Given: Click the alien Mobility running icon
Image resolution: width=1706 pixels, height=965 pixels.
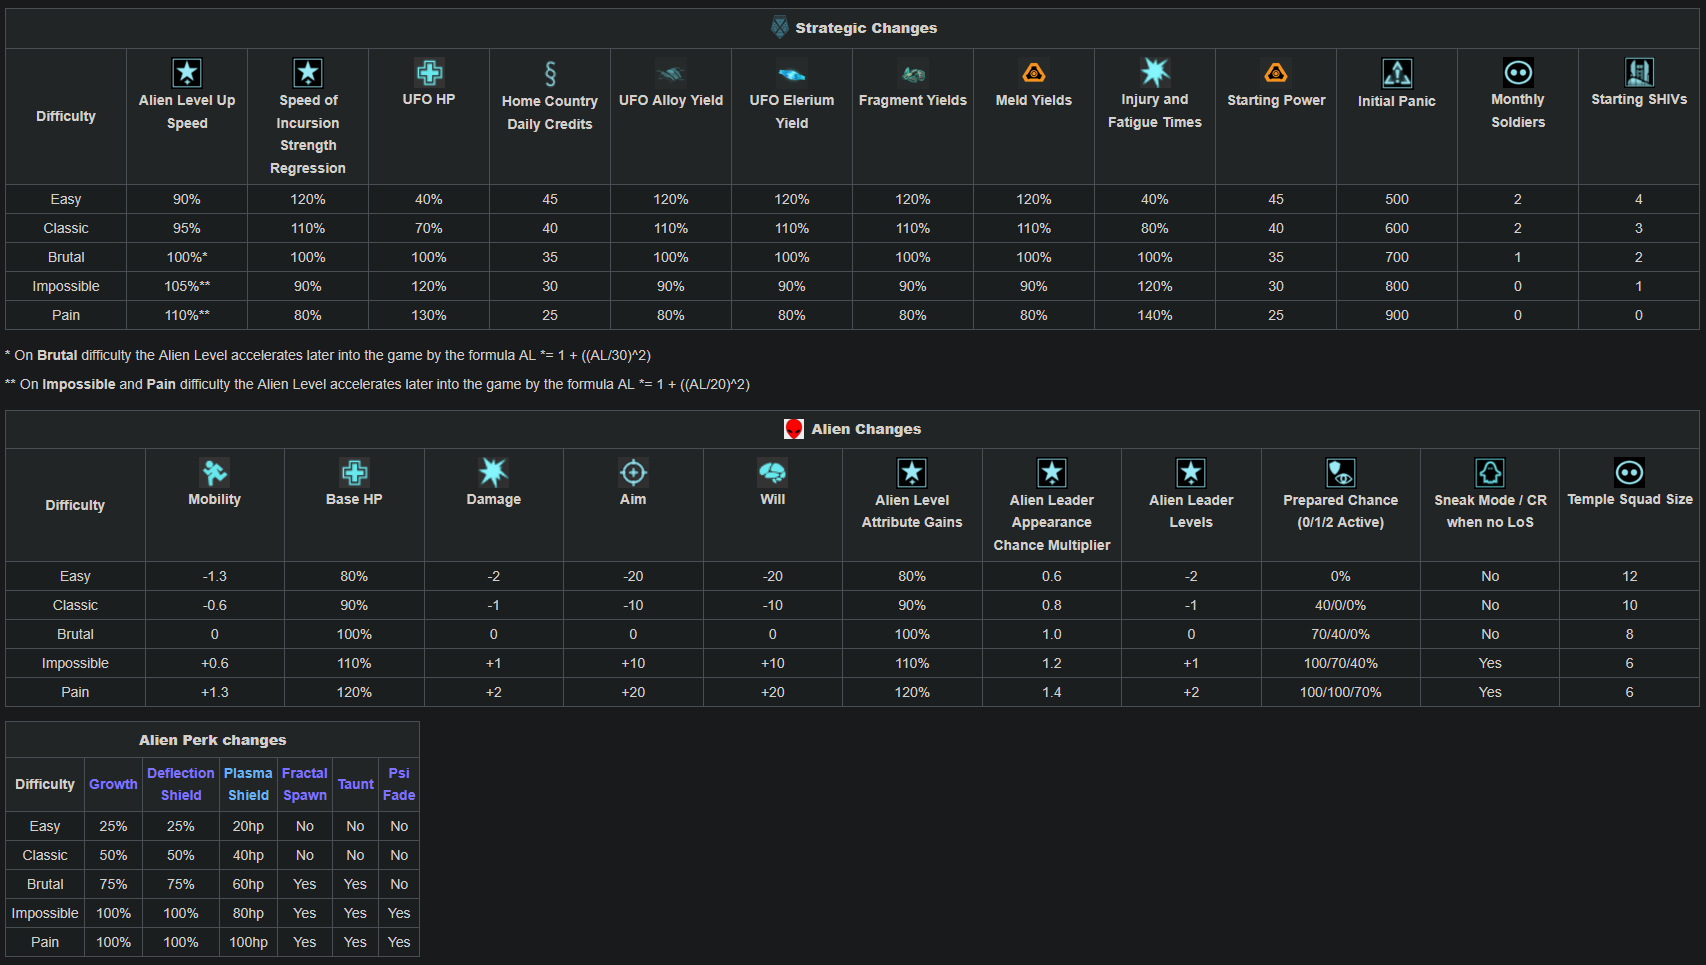Looking at the screenshot, I should [215, 472].
